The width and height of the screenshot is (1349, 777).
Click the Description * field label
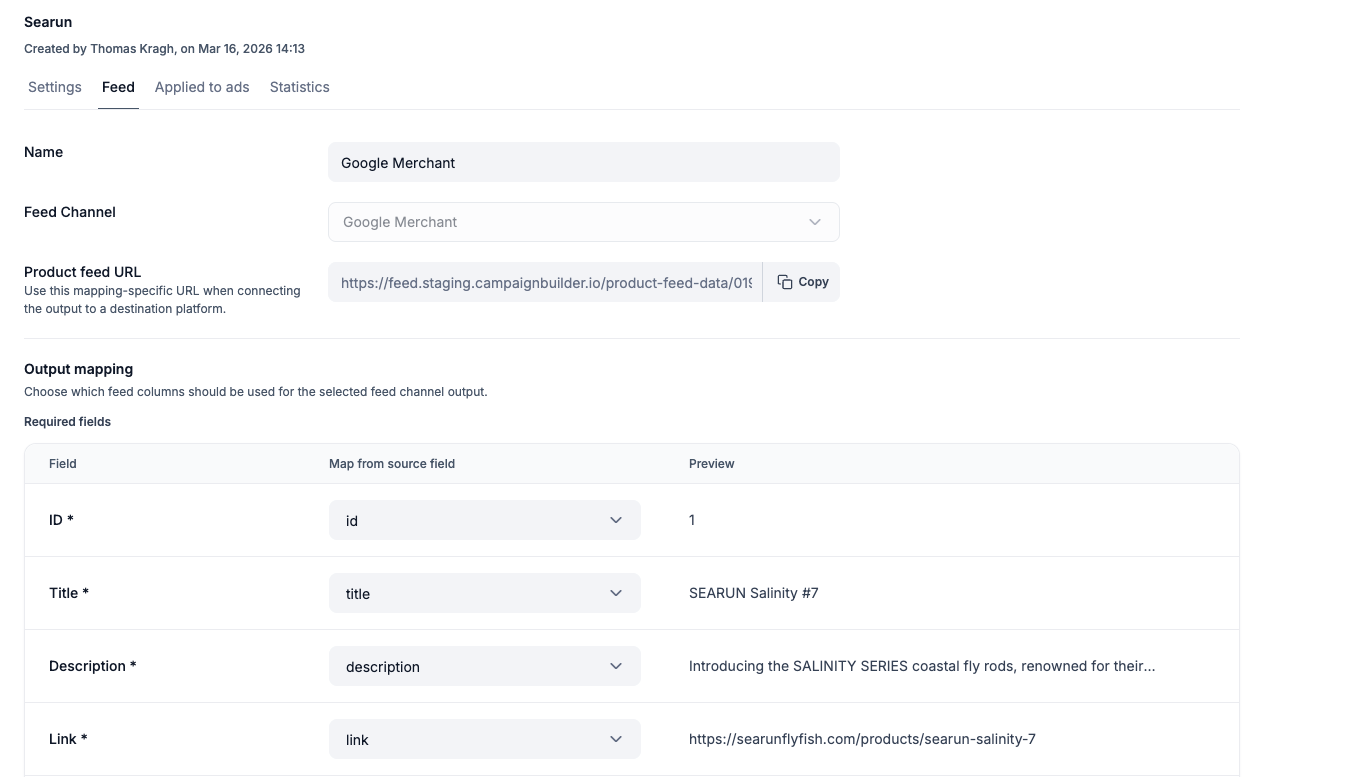(93, 666)
